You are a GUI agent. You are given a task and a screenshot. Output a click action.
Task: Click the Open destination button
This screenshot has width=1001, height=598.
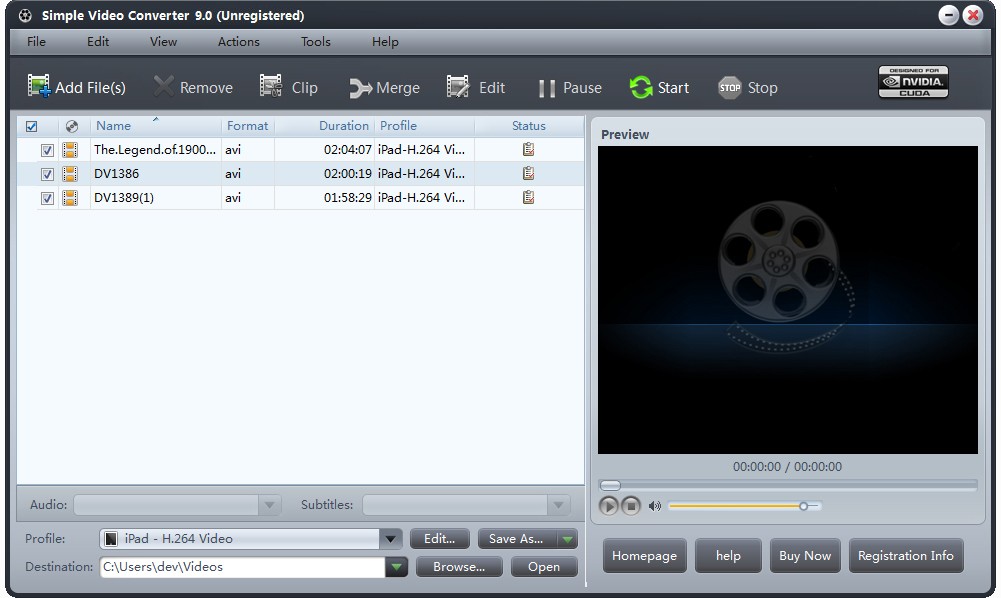(544, 567)
